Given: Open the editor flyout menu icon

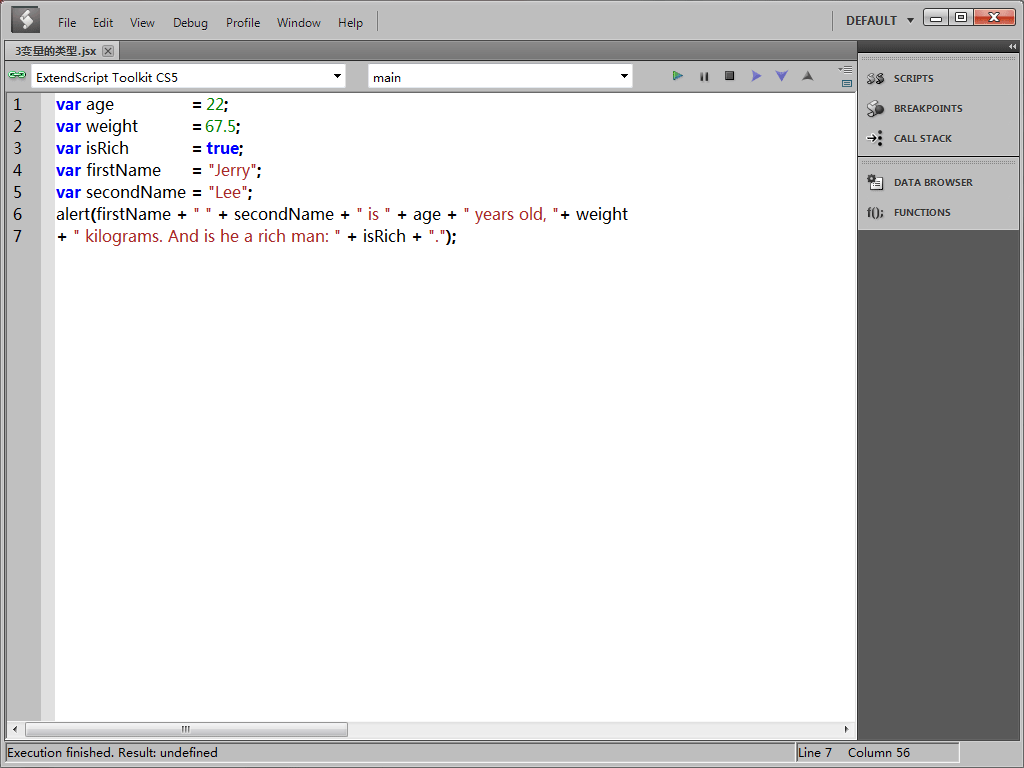Looking at the screenshot, I should point(845,69).
